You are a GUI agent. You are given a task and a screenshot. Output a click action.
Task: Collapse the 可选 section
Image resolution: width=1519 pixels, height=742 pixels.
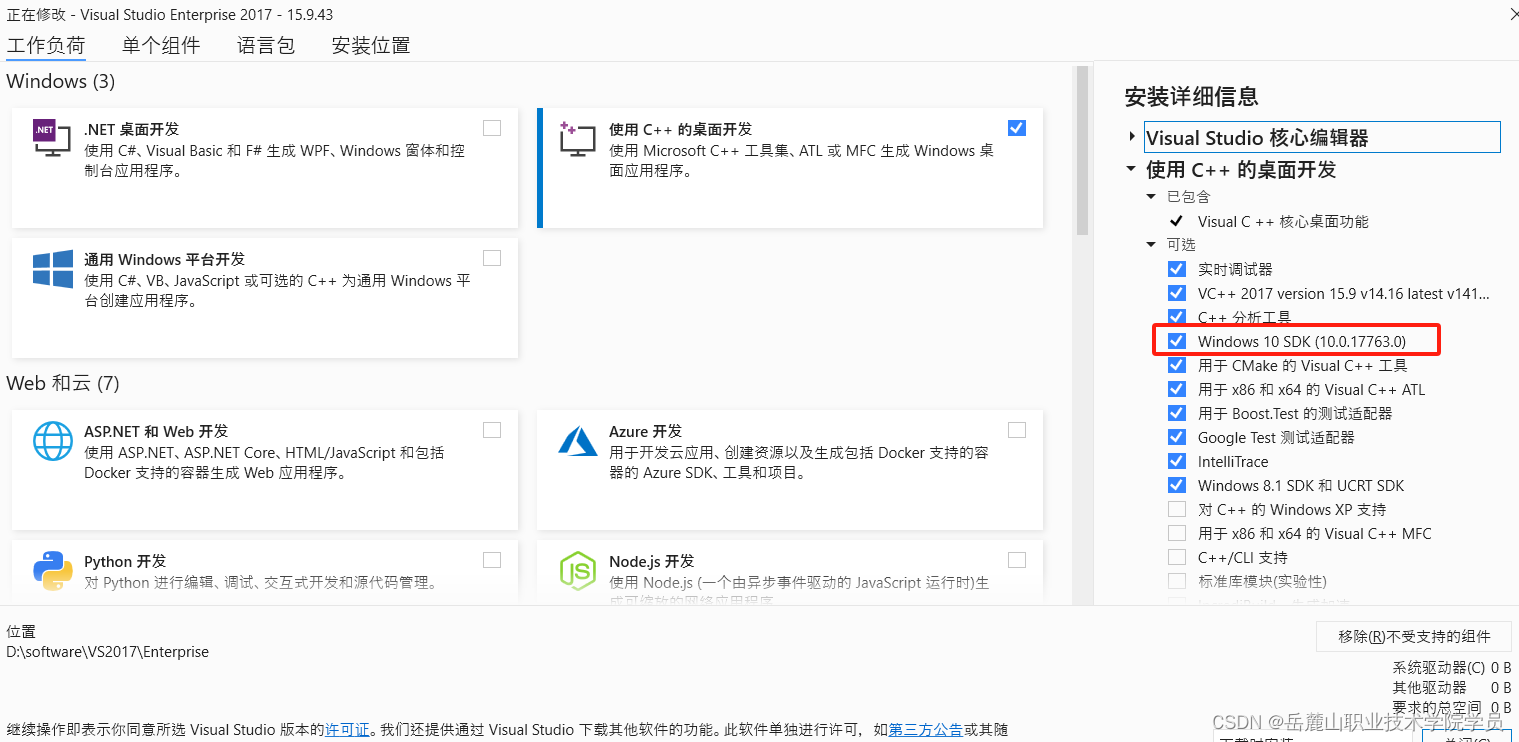[1150, 244]
